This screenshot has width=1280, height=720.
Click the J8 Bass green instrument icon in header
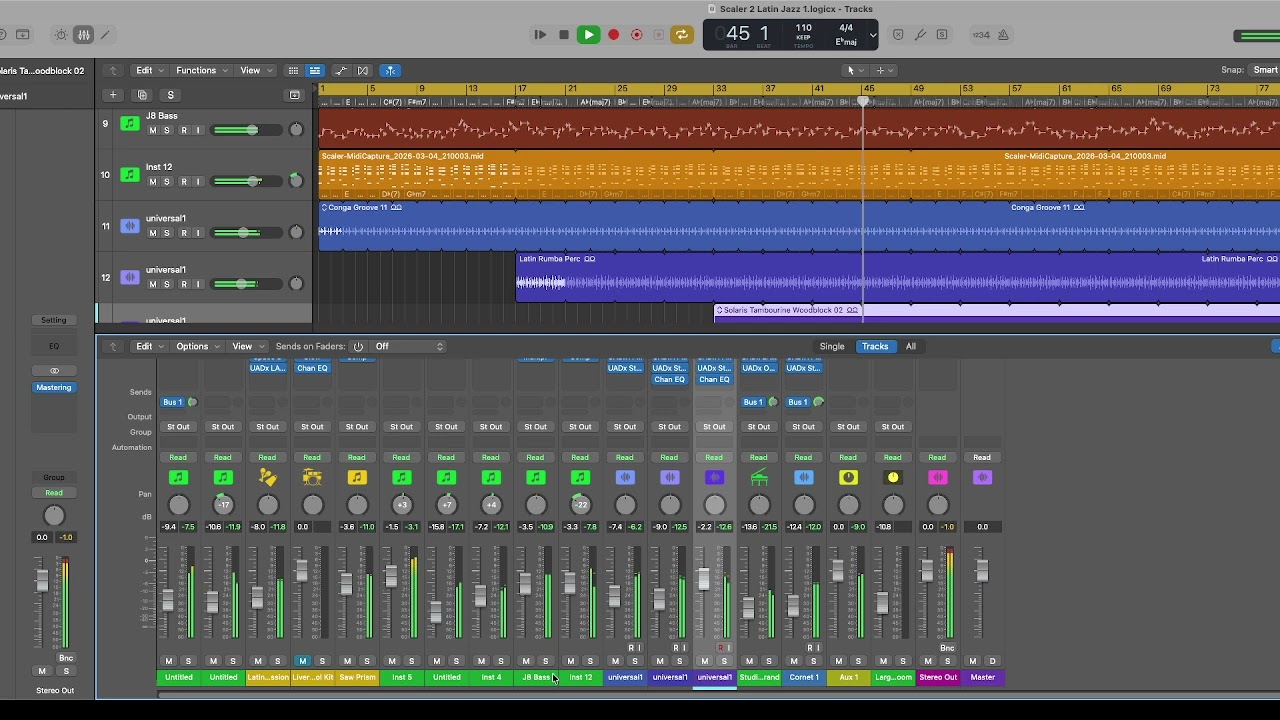[130, 124]
